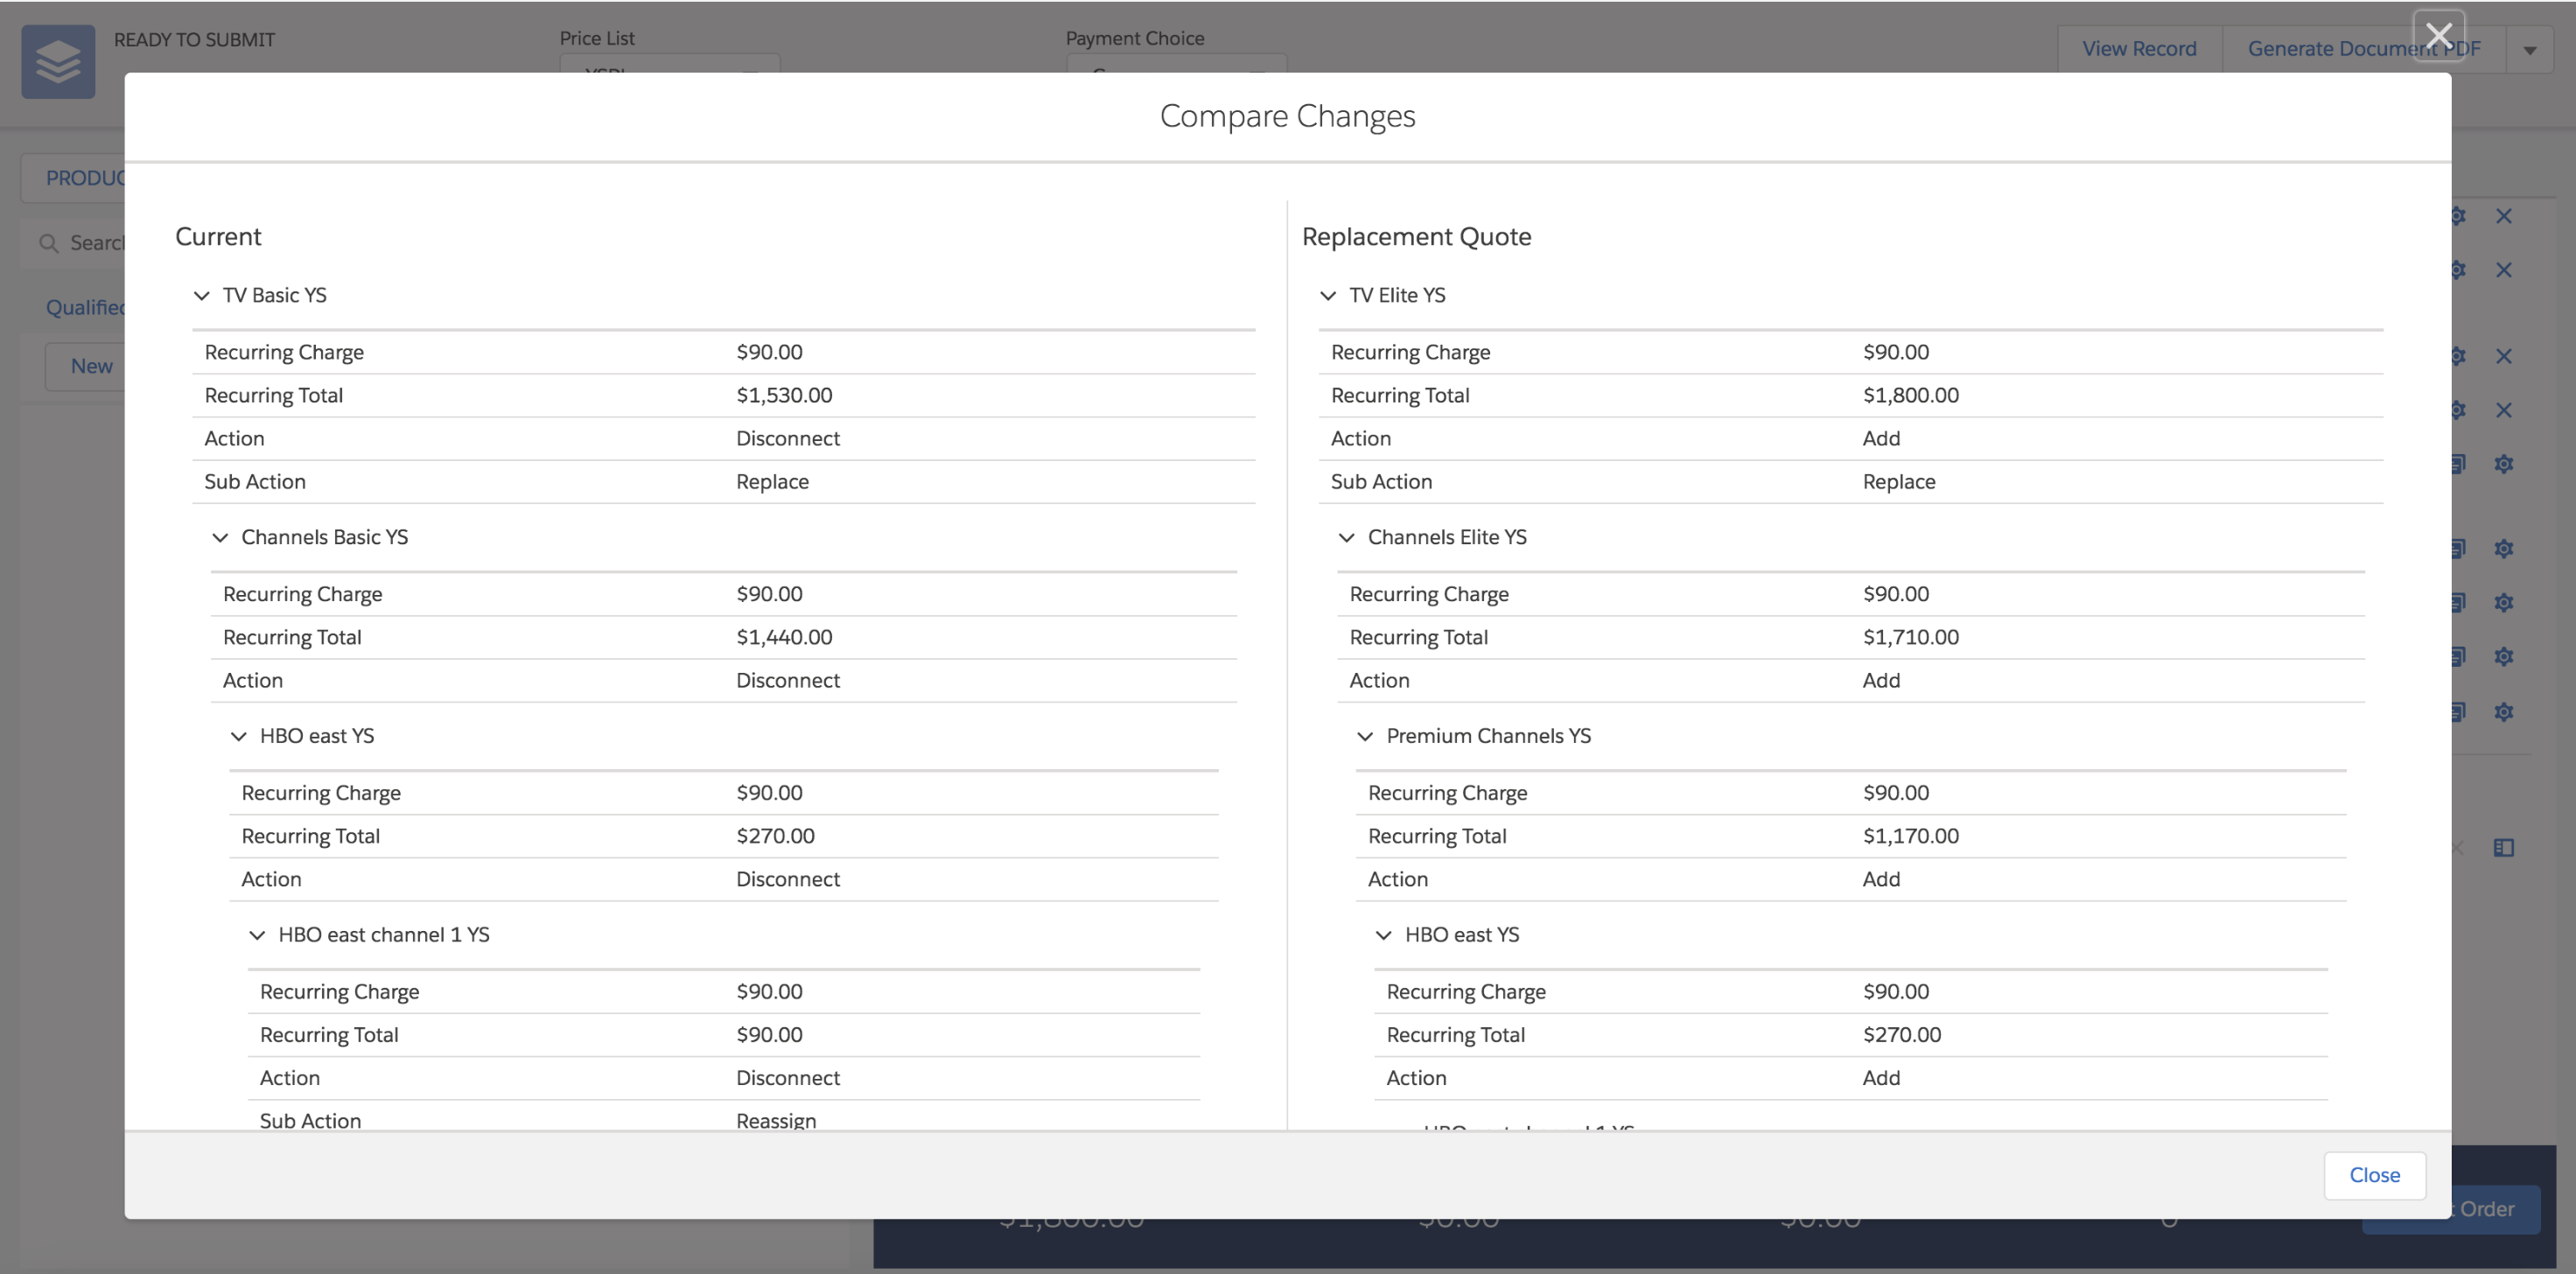Click Disconnect action under Channels Basic YS

[788, 680]
